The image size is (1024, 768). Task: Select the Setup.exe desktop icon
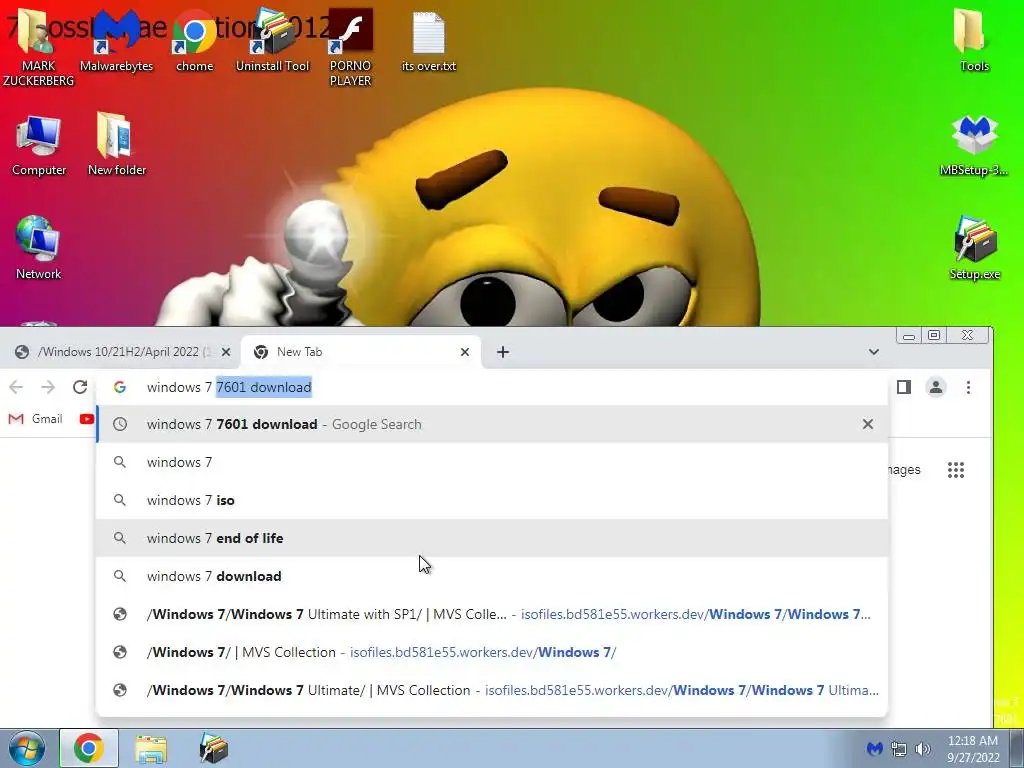coord(974,248)
